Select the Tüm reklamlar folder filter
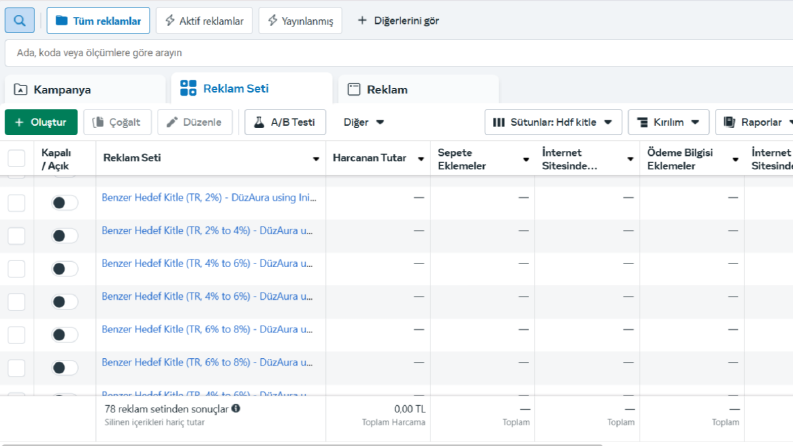The image size is (793, 446). (x=98, y=21)
